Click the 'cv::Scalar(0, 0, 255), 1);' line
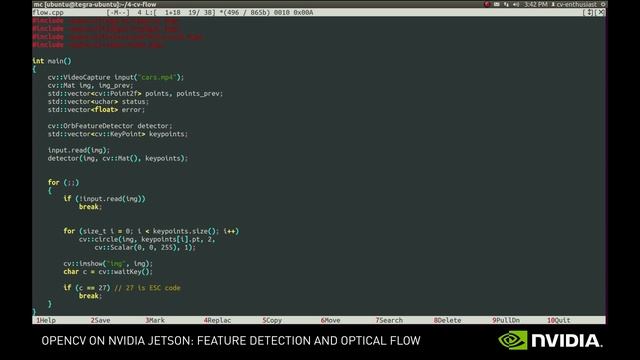The height and width of the screenshot is (360, 640). pos(145,247)
